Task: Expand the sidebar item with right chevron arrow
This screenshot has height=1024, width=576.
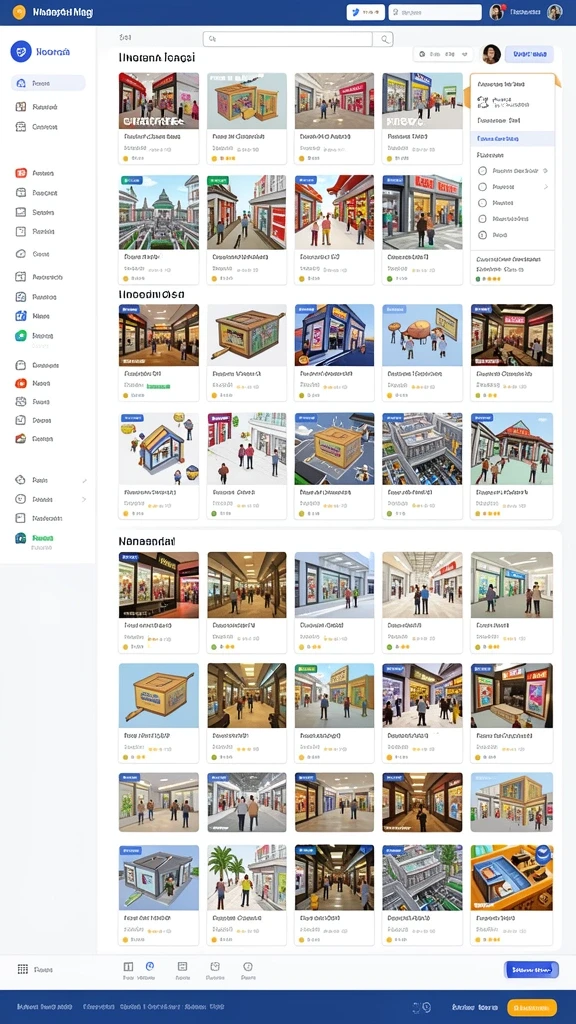Action: [48, 499]
